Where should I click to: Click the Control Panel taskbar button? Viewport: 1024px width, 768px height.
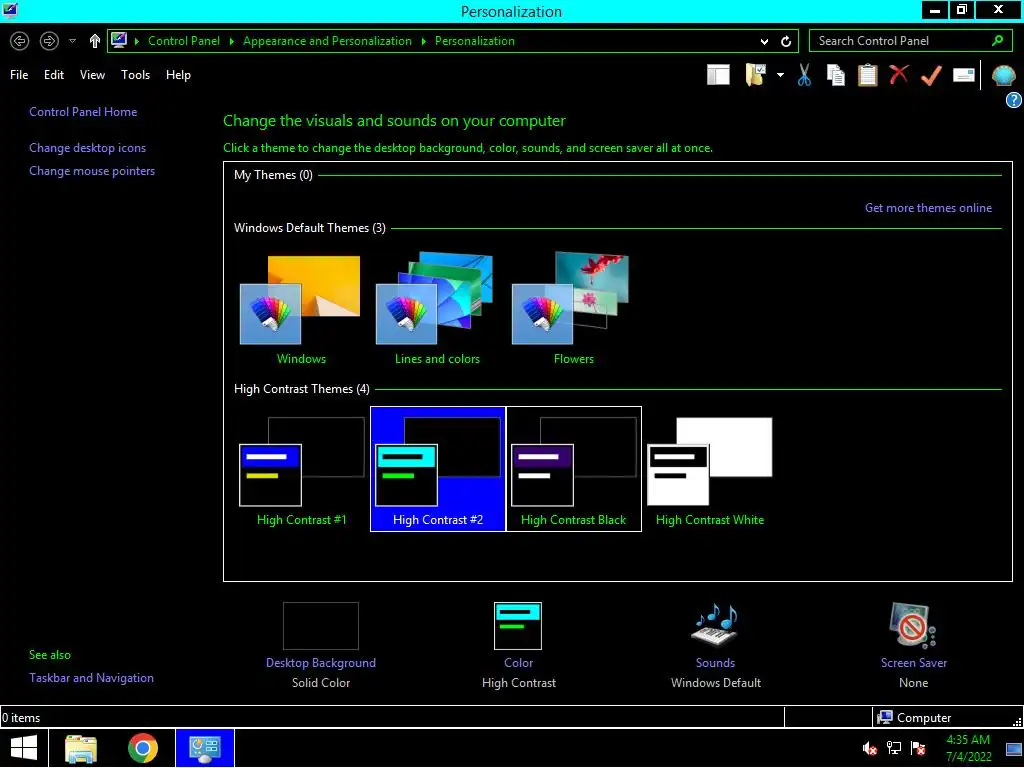click(204, 748)
